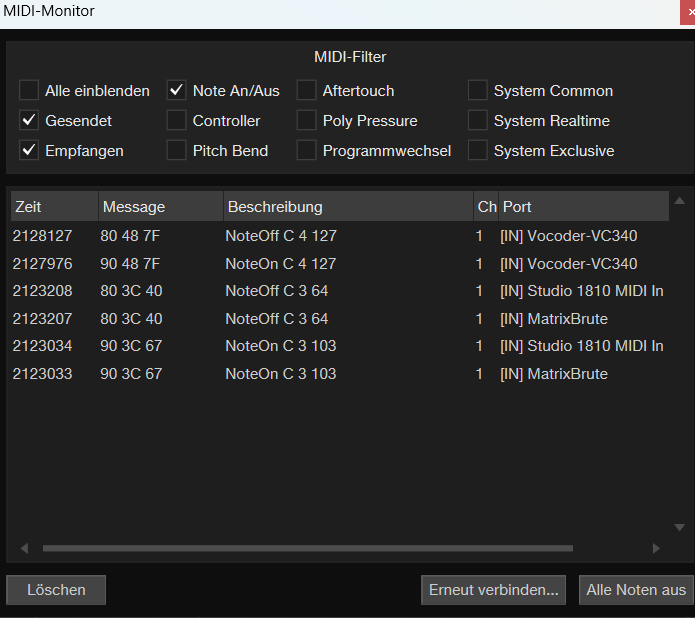Screen dimensions: 695x618
Task: Uncheck the Gesendet filter
Action: (x=29, y=121)
